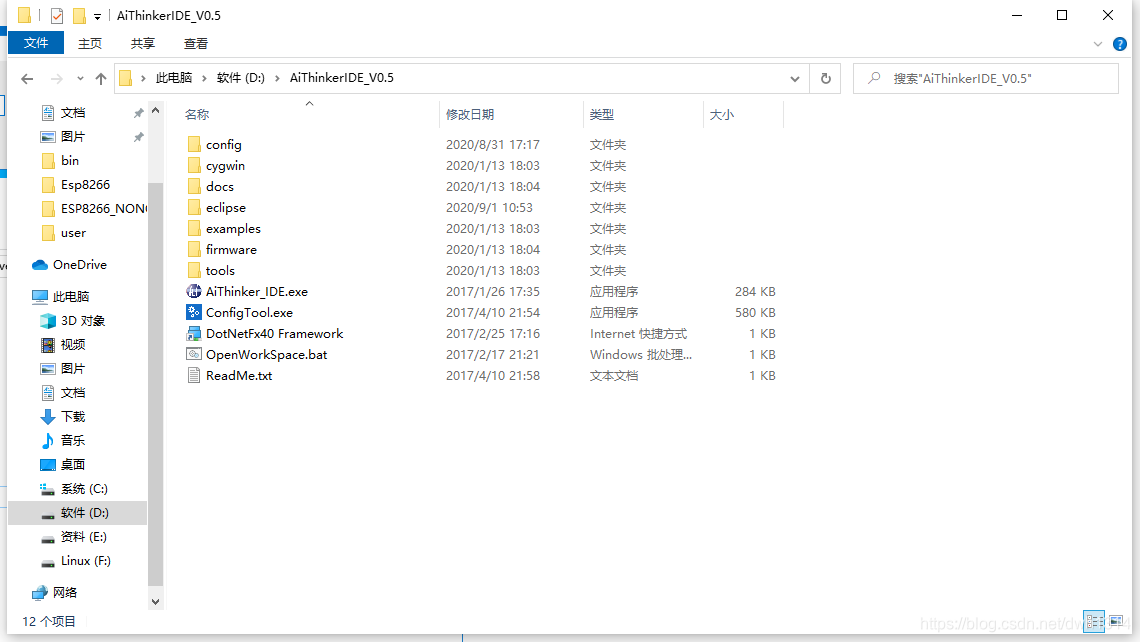Select the docs folder name
This screenshot has height=642, width=1140.
click(220, 186)
